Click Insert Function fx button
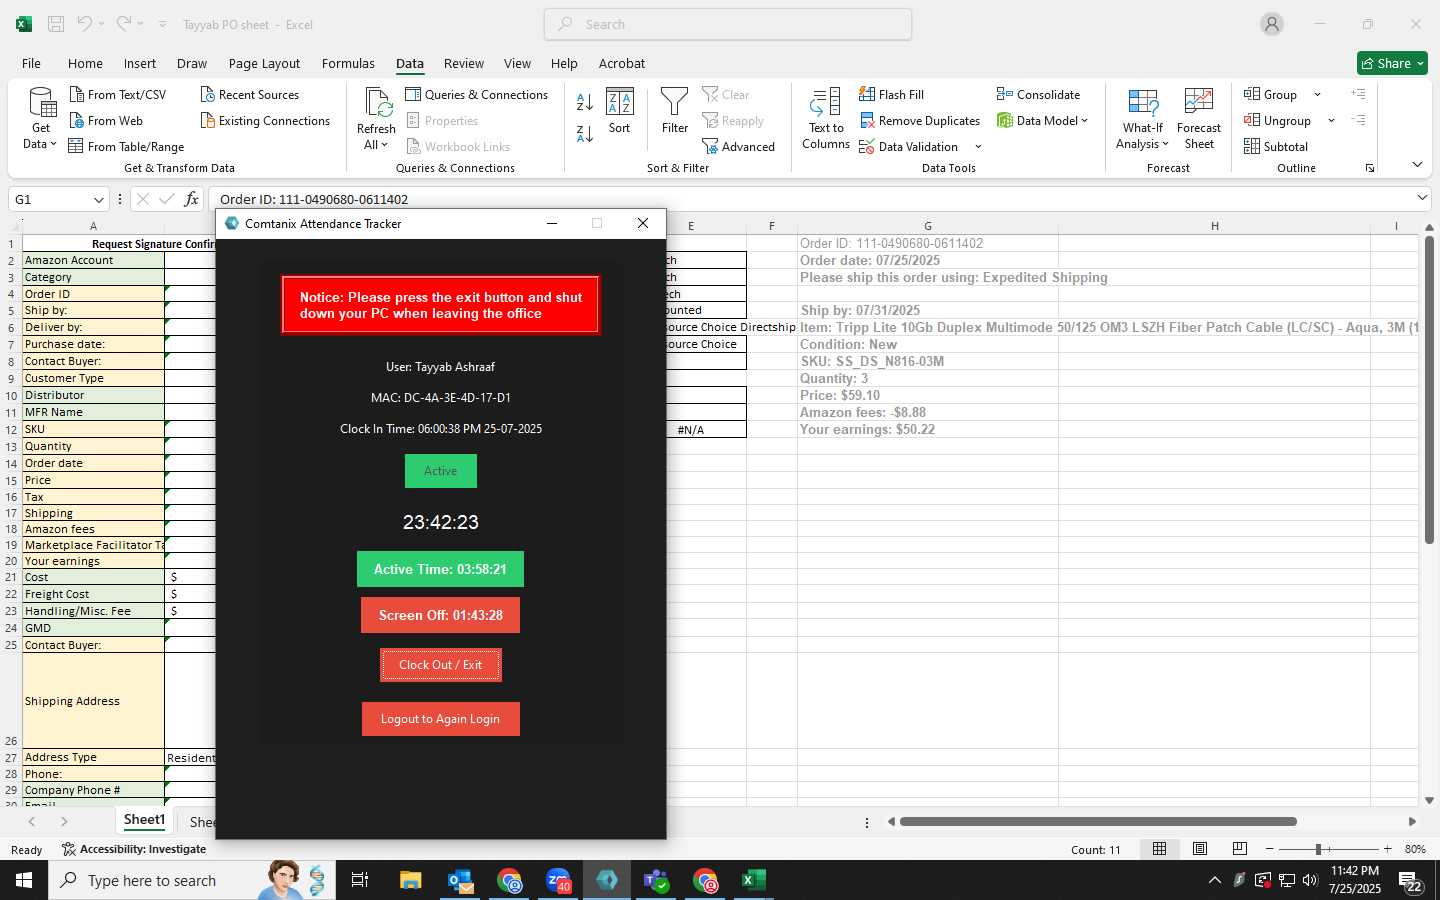The image size is (1440, 900). [x=191, y=199]
